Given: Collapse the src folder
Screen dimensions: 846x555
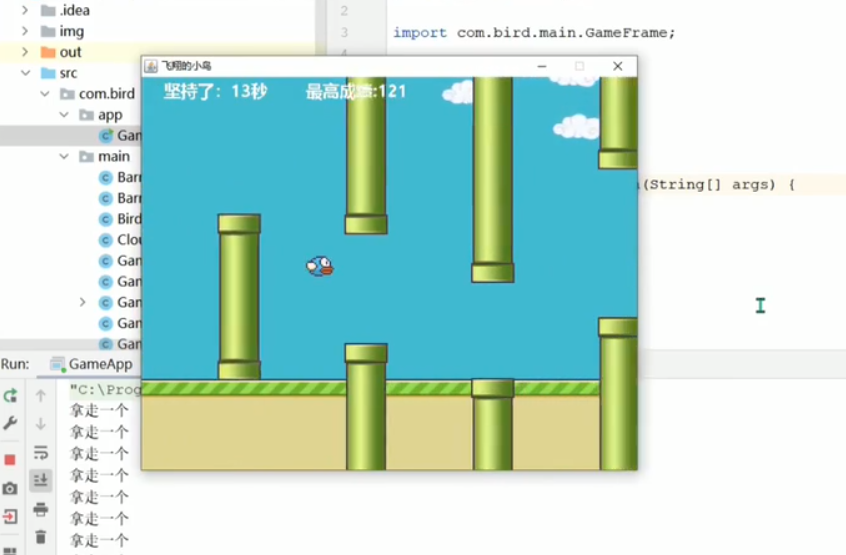Looking at the screenshot, I should coord(25,73).
